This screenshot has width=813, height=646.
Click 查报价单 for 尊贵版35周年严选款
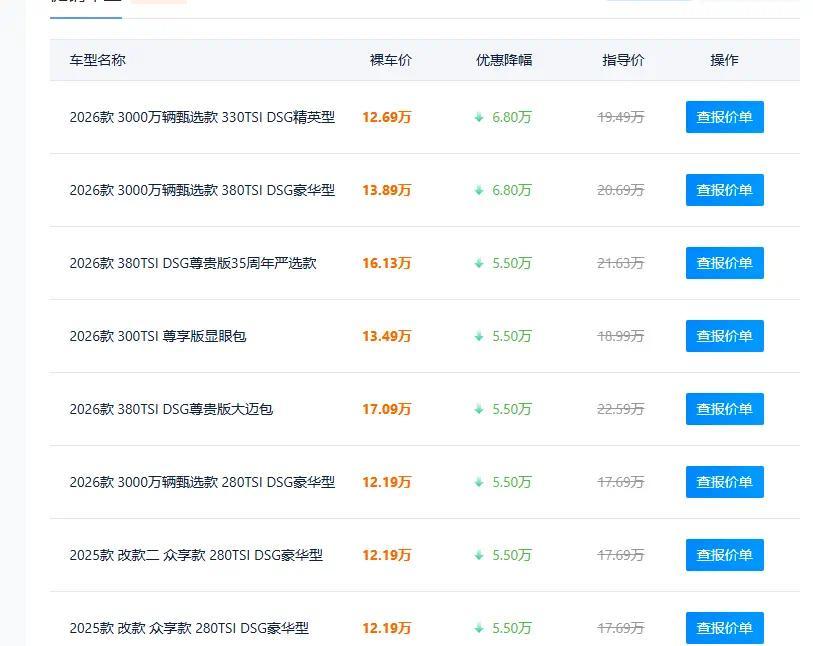point(724,263)
